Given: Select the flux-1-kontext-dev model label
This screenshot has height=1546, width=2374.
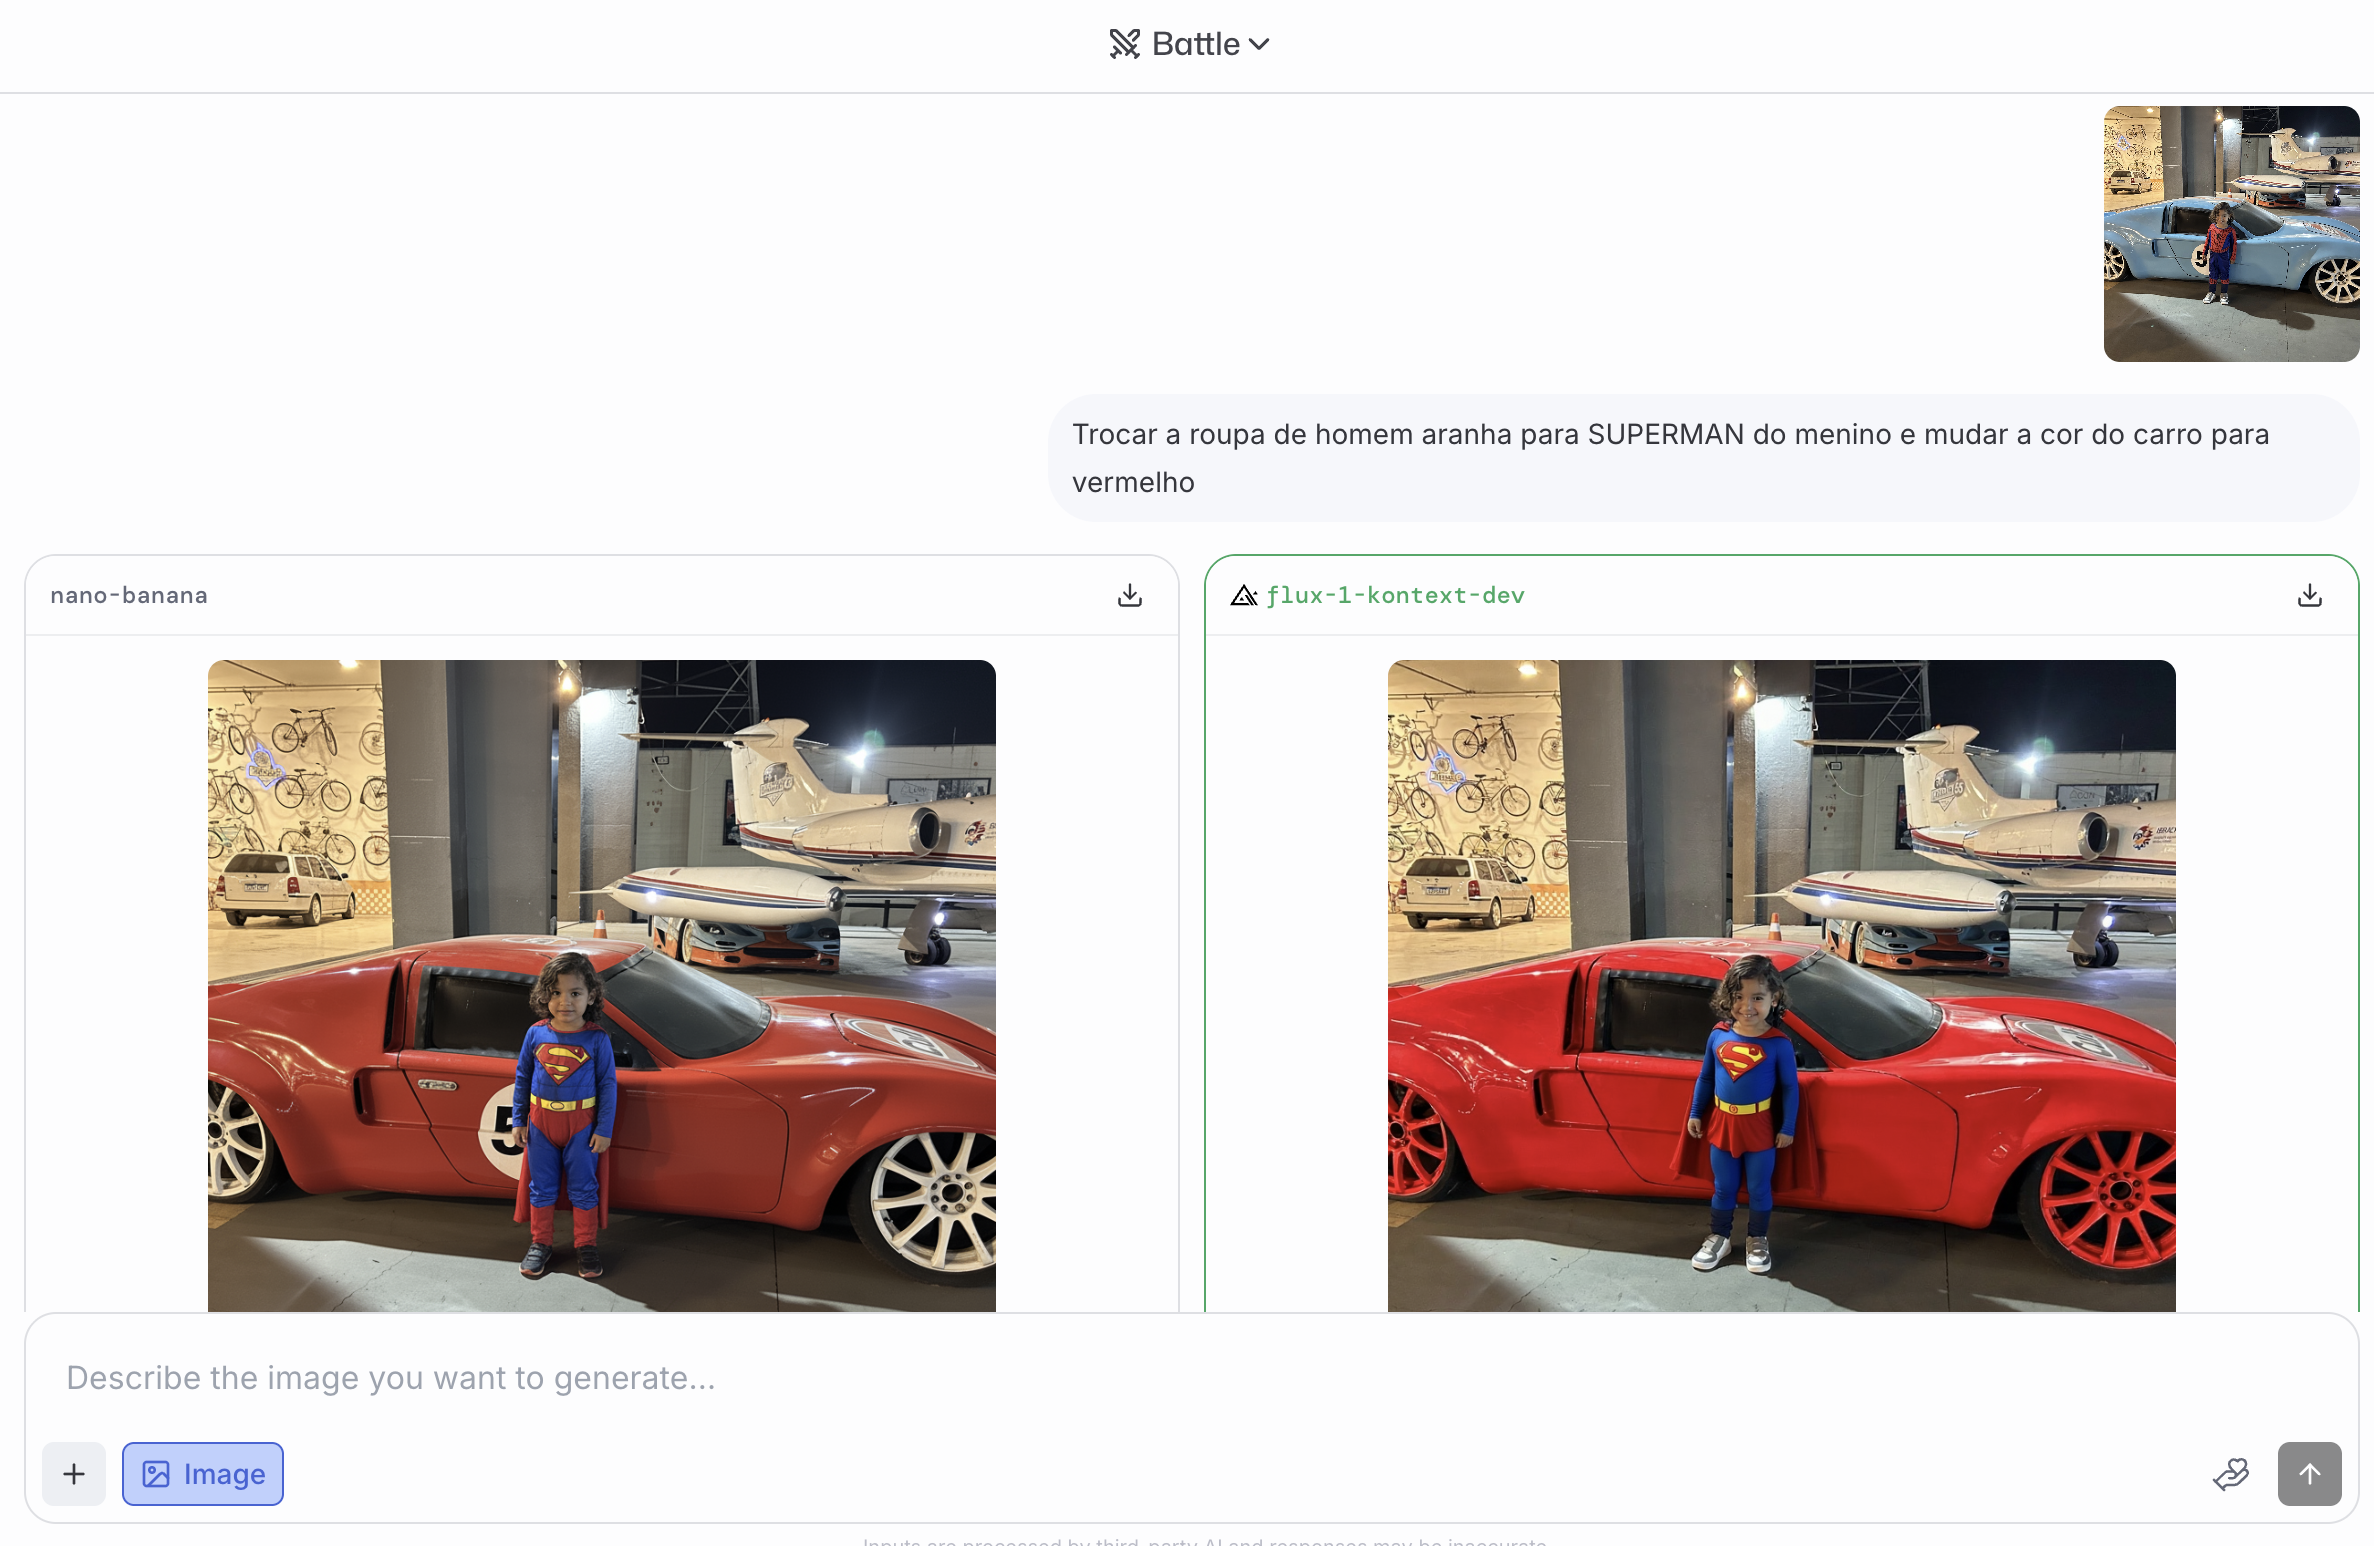Looking at the screenshot, I should [x=1395, y=595].
